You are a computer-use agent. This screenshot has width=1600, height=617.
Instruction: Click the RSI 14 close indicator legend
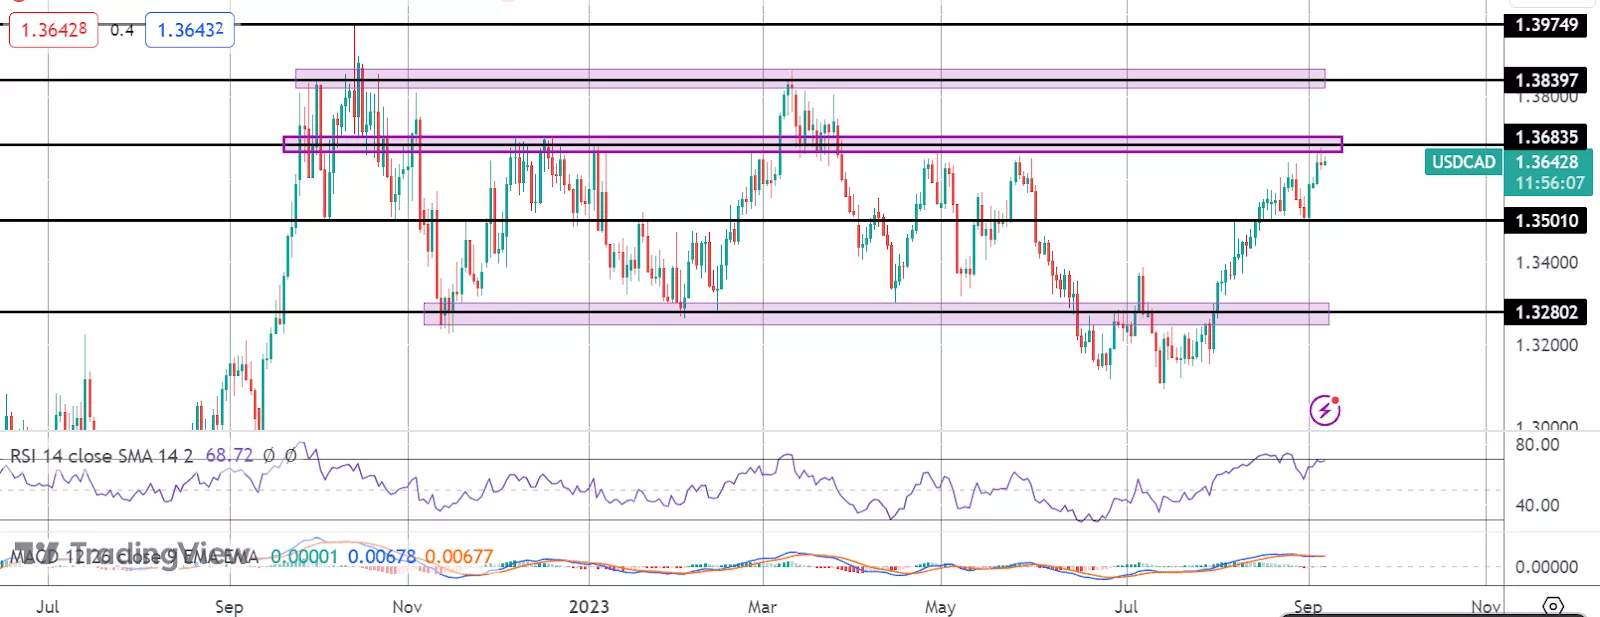pos(101,456)
